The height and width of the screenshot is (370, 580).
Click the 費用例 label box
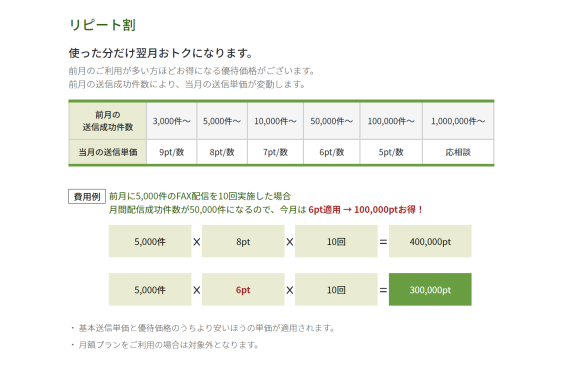pos(87,196)
